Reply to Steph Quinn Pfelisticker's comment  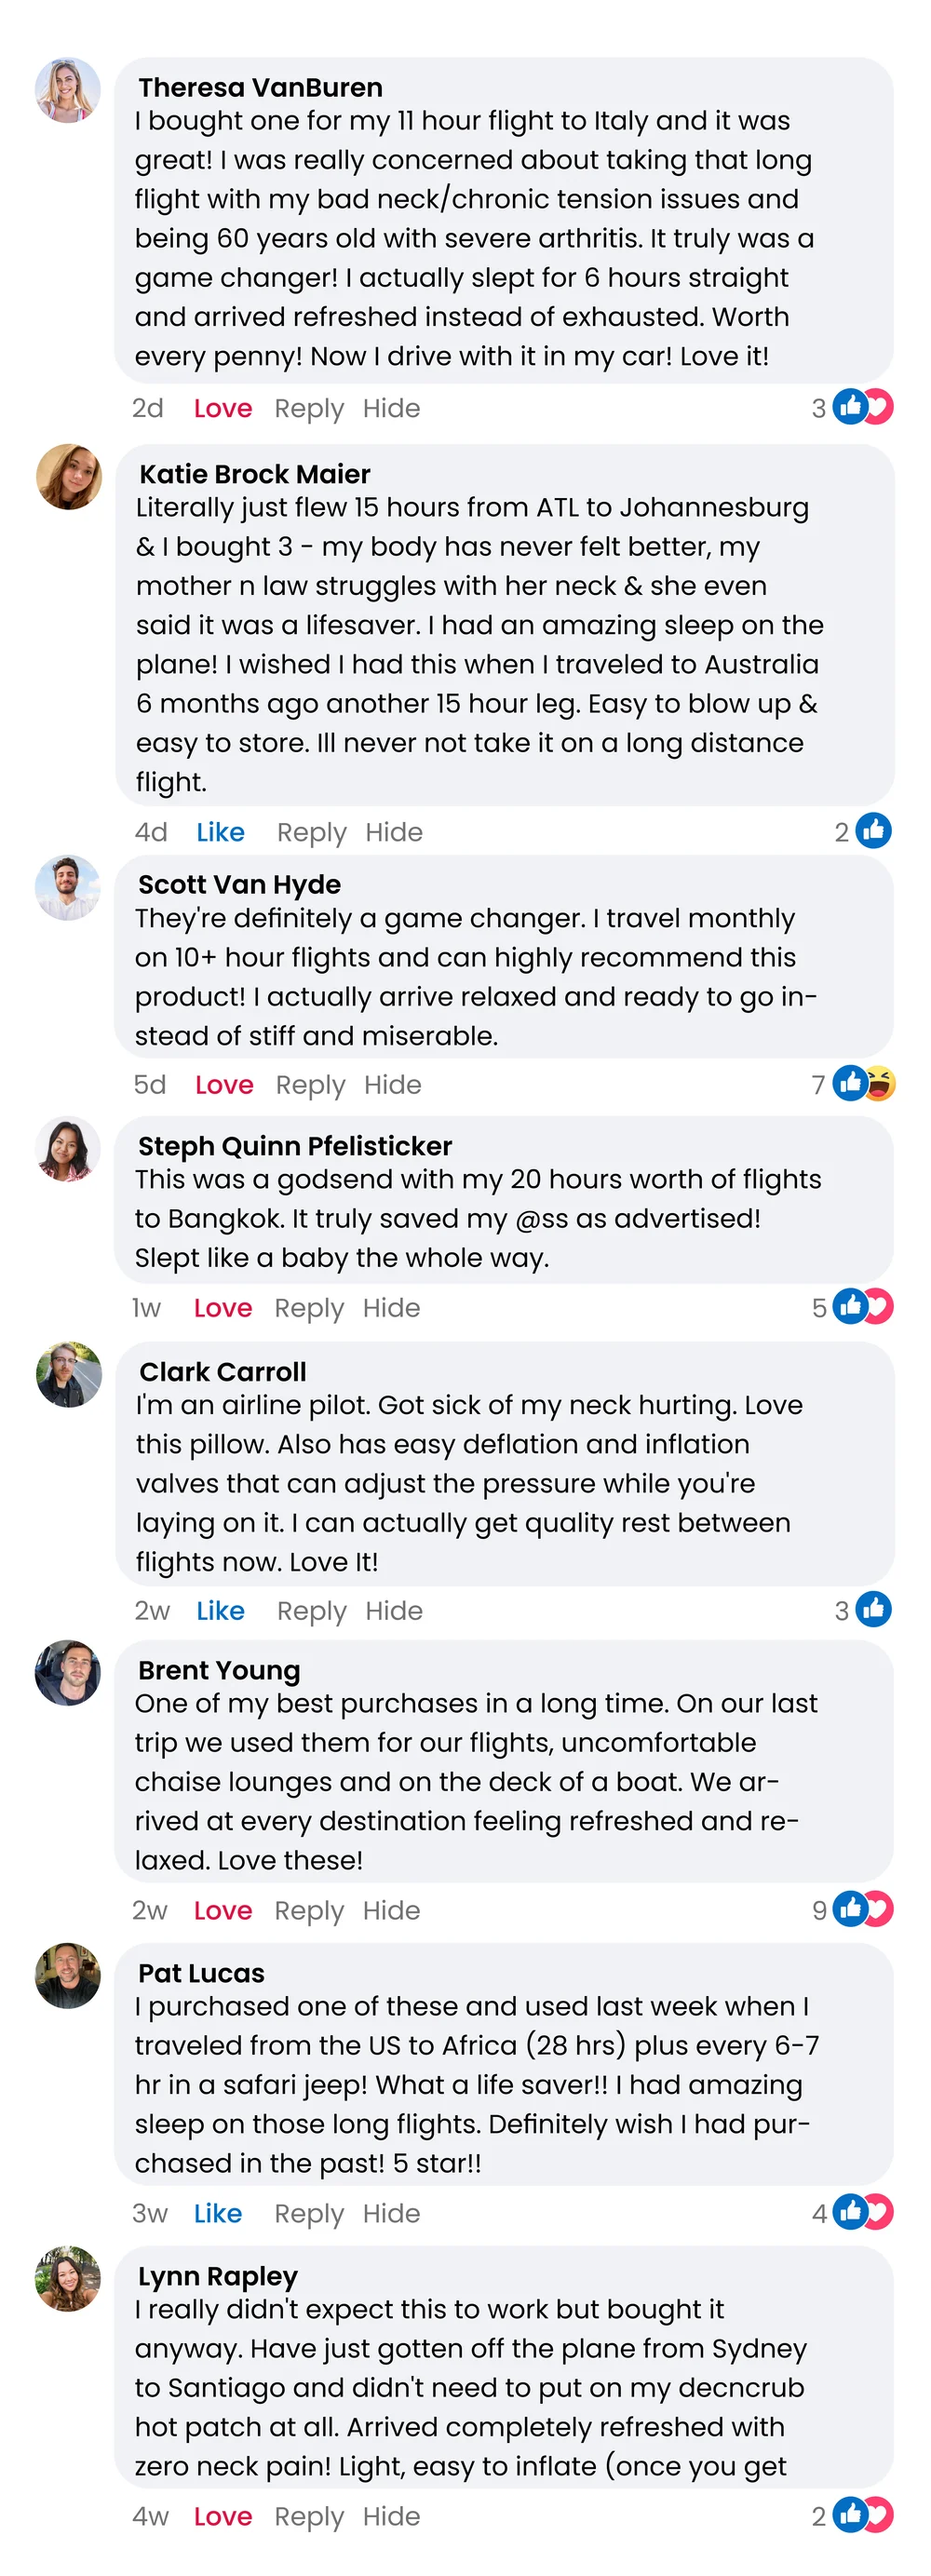pyautogui.click(x=309, y=1308)
